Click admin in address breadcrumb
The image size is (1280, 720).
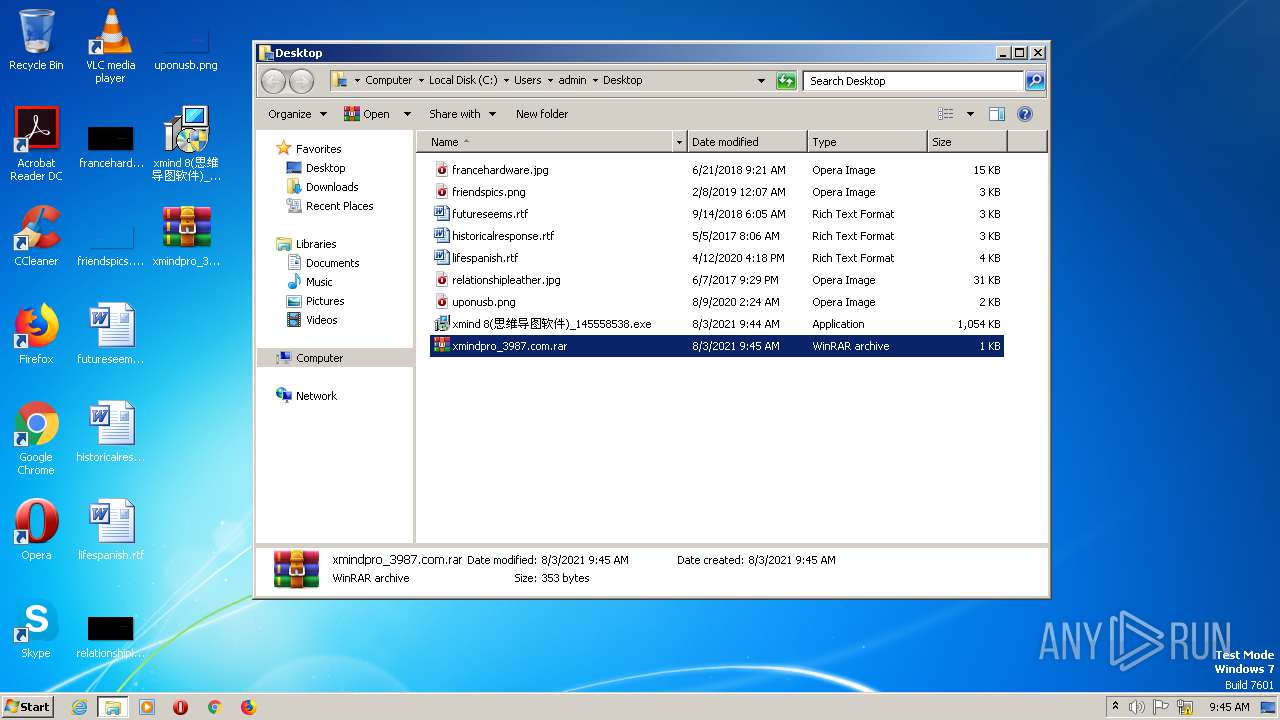tap(573, 80)
